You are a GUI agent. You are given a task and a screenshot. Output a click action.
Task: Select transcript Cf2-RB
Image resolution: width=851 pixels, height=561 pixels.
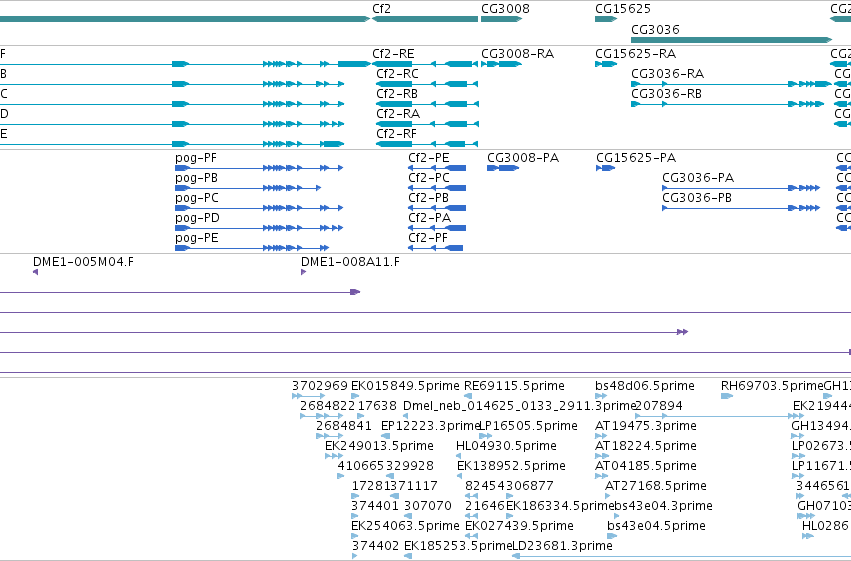coord(427,104)
